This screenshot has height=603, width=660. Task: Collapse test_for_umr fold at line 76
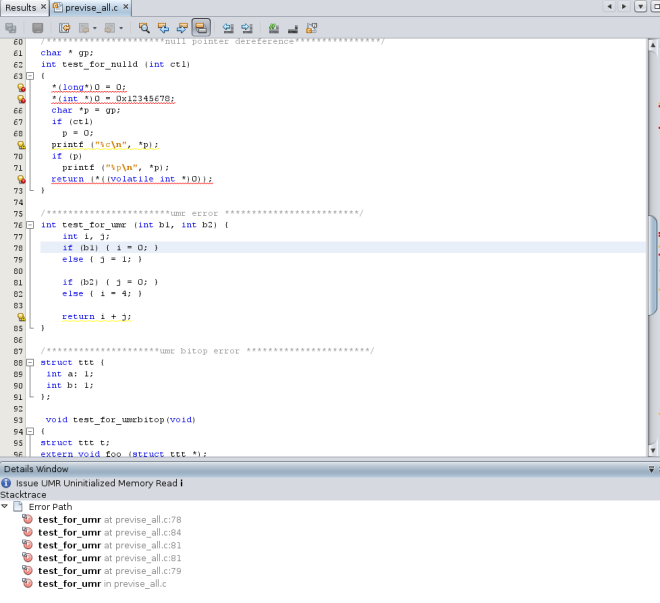click(x=30, y=225)
